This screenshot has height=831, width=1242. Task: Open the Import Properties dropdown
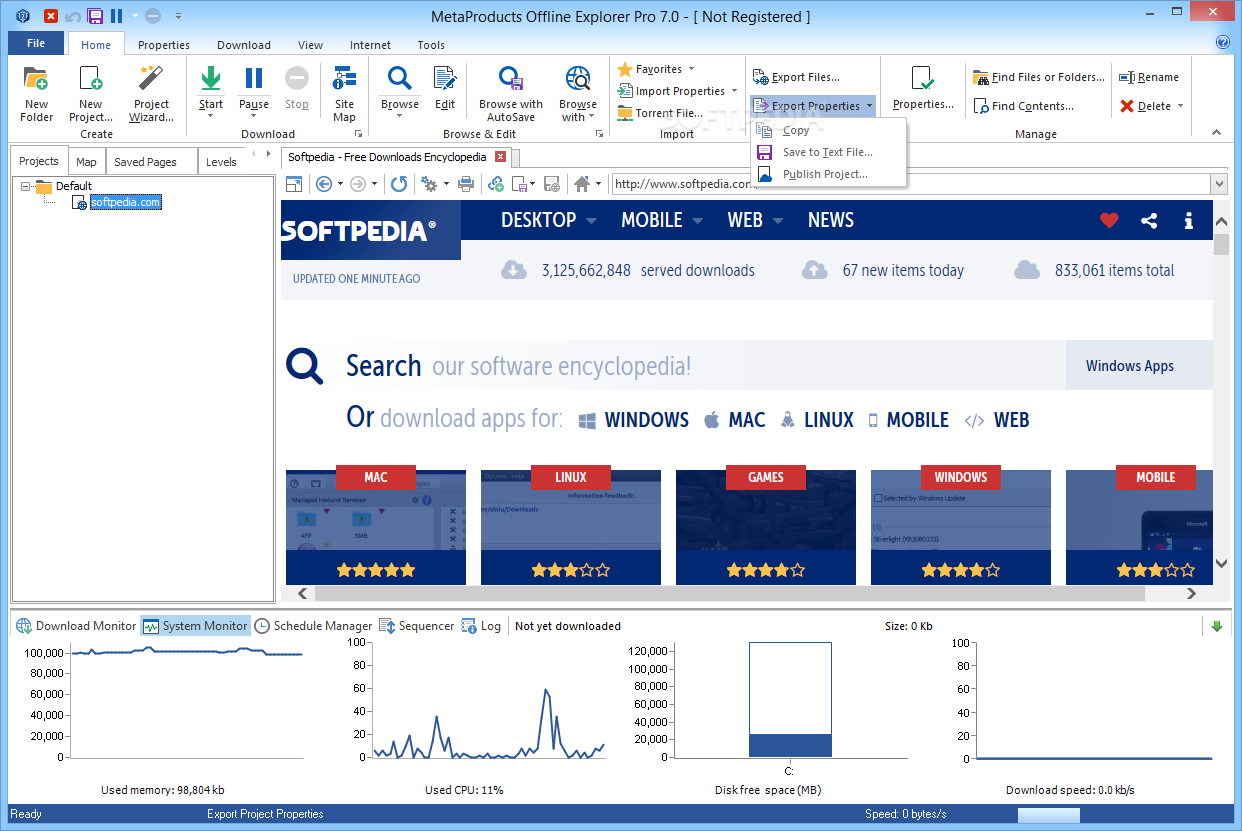click(734, 91)
